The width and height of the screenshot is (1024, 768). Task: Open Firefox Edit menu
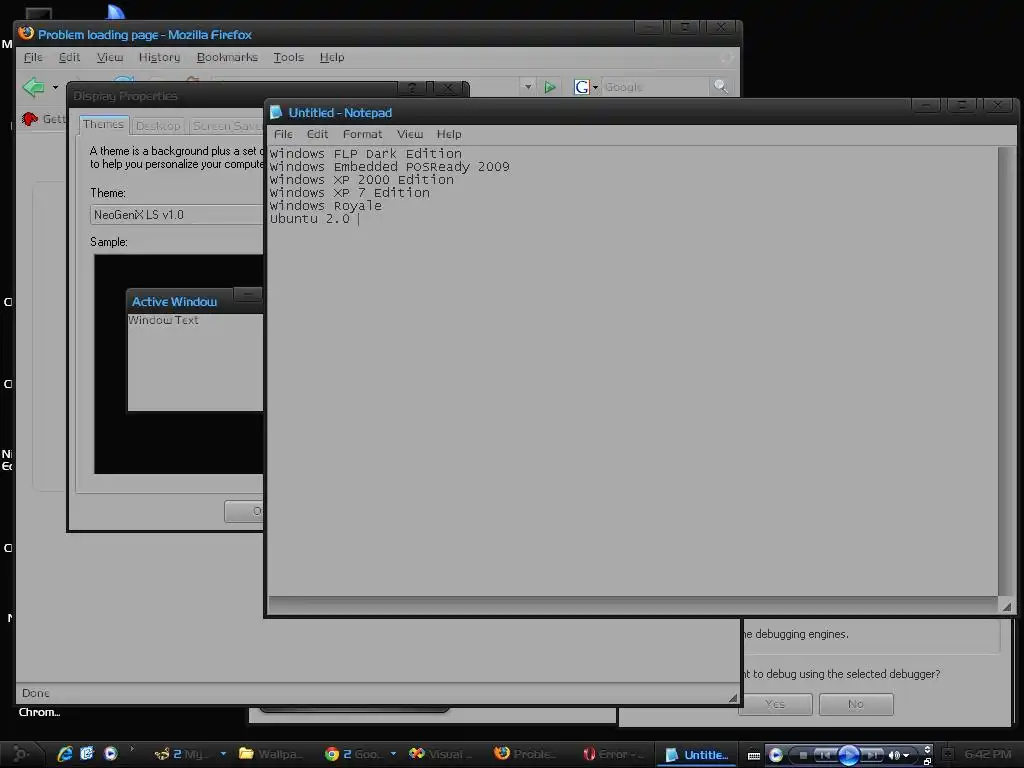pyautogui.click(x=69, y=57)
